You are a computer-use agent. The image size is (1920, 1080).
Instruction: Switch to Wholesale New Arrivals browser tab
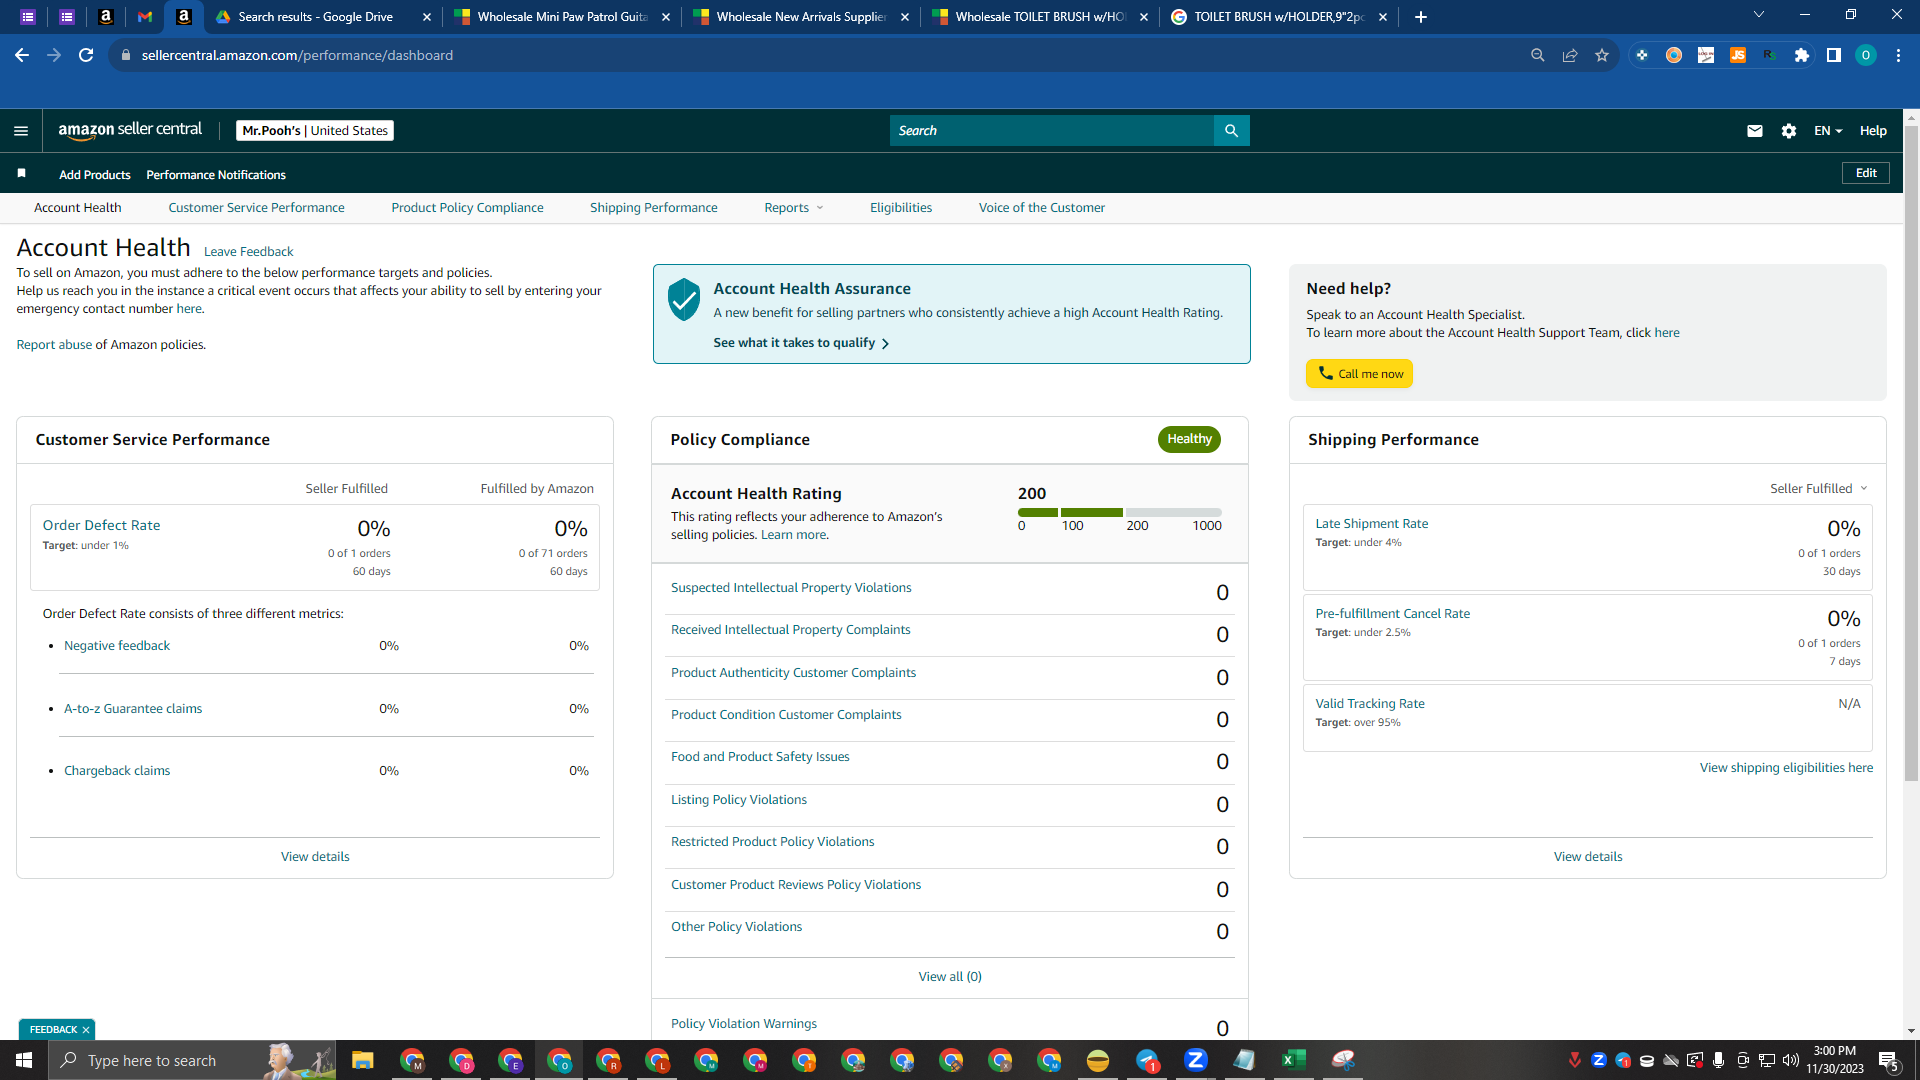800,17
